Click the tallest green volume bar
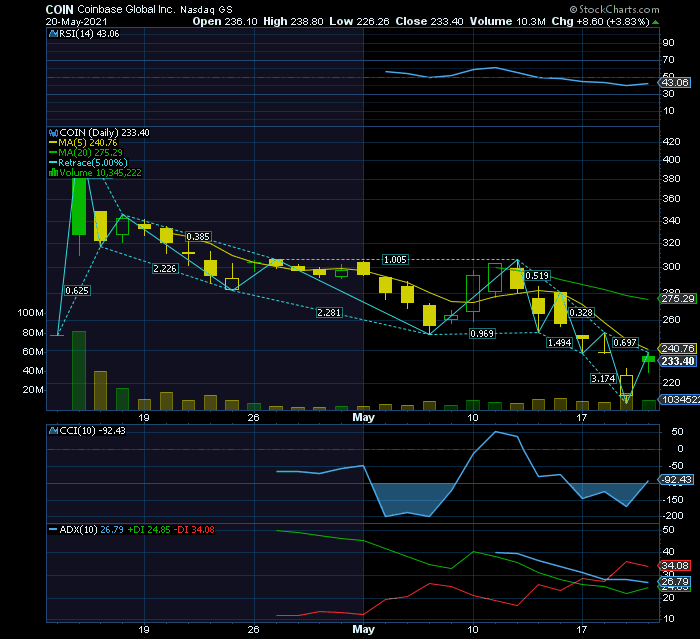The image size is (700, 639). coord(79,371)
